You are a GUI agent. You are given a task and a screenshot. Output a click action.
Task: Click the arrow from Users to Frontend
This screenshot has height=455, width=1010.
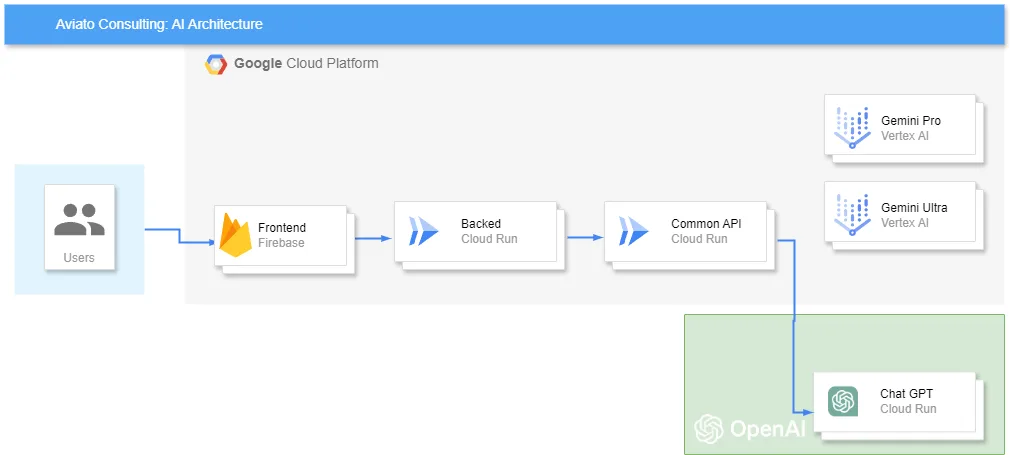point(180,236)
